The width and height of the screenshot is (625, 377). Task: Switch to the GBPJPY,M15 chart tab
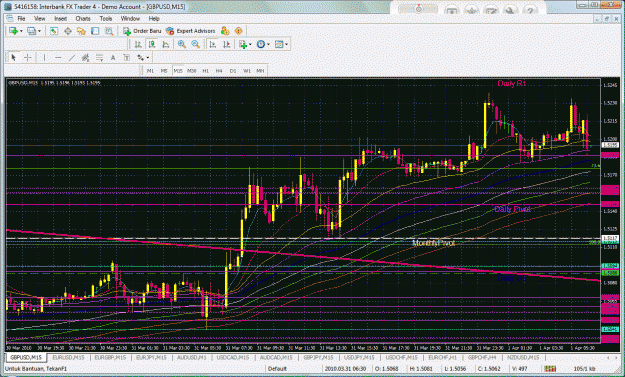[318, 358]
